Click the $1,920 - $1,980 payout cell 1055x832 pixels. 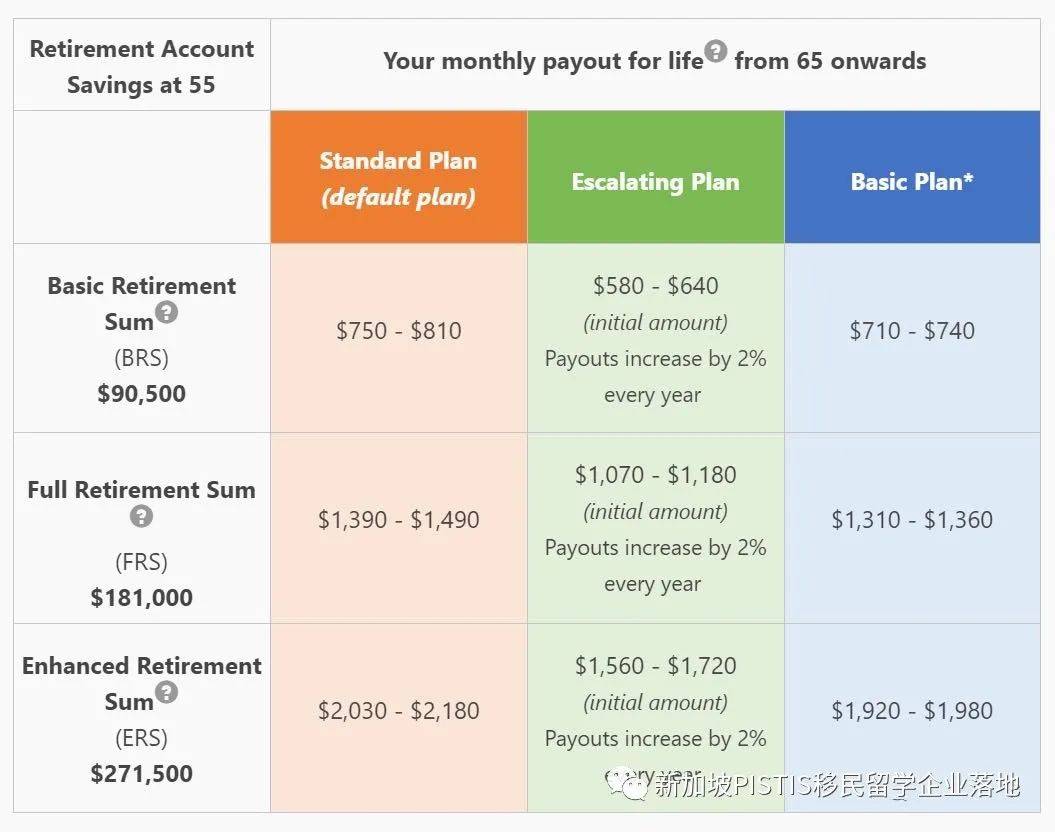[912, 711]
